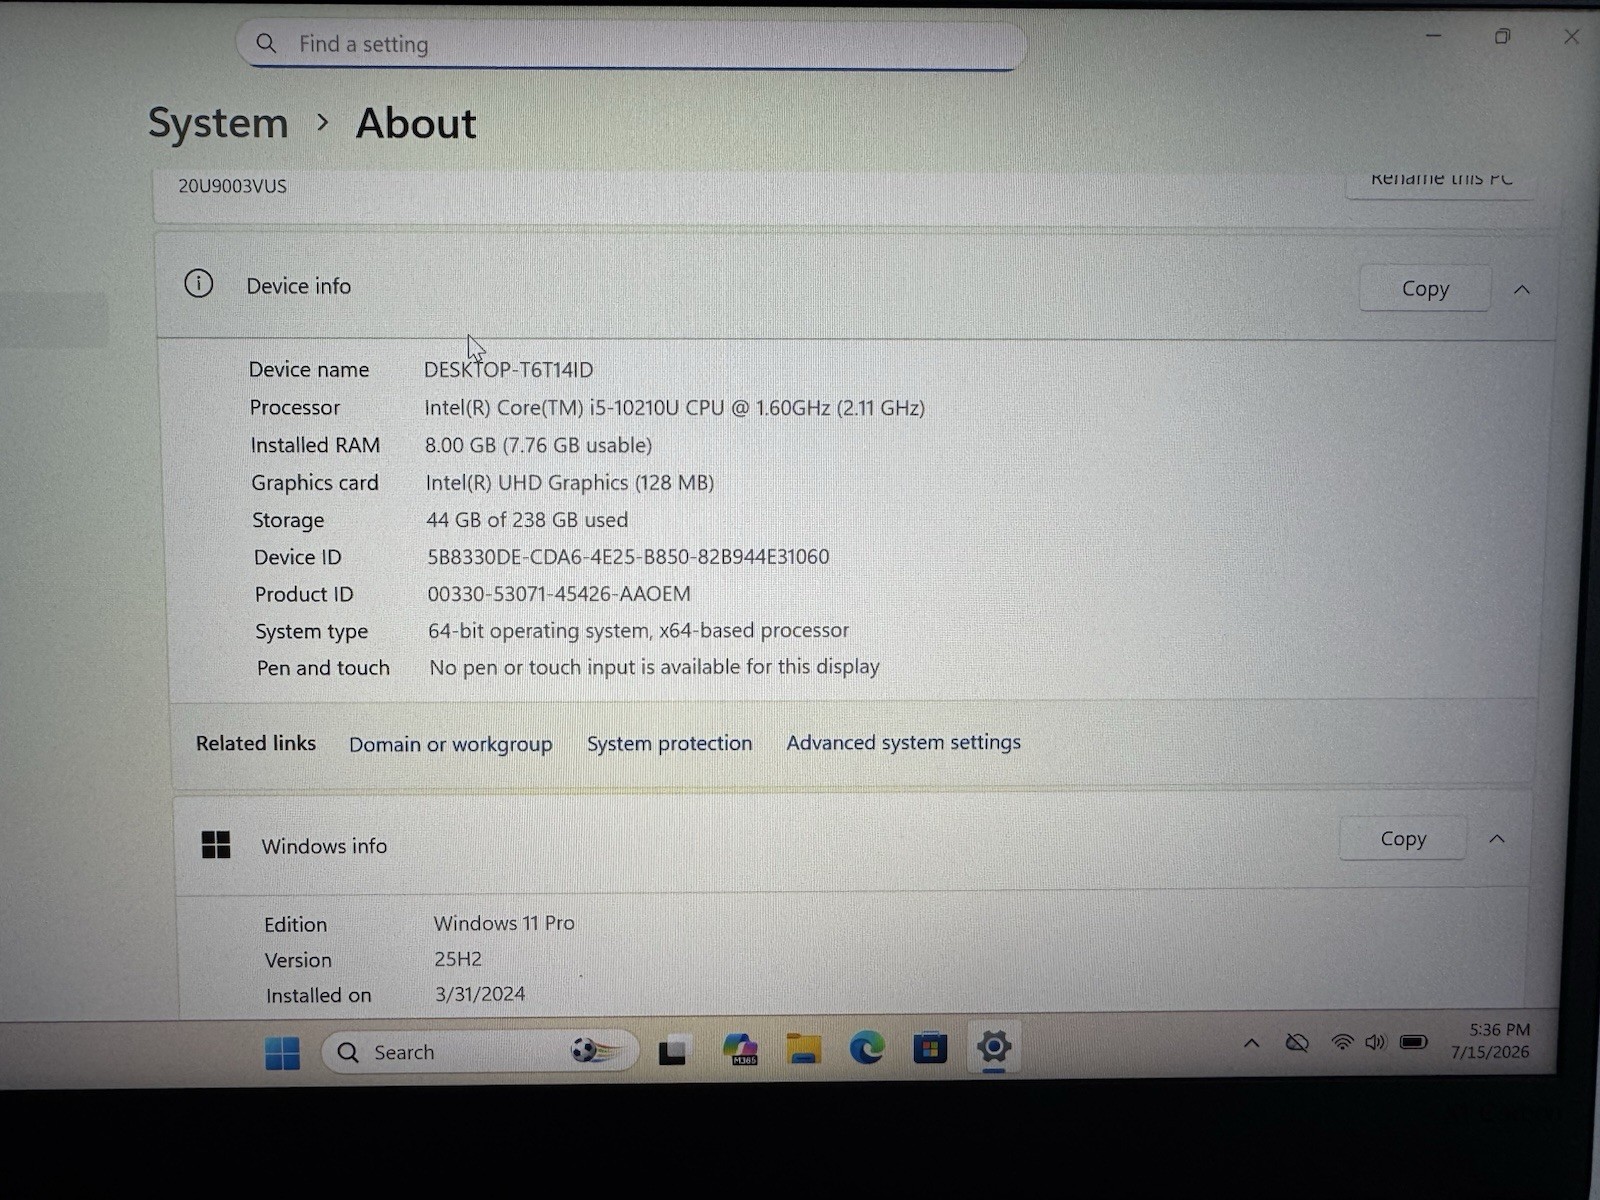Go back to System breadcrumb

coord(218,123)
